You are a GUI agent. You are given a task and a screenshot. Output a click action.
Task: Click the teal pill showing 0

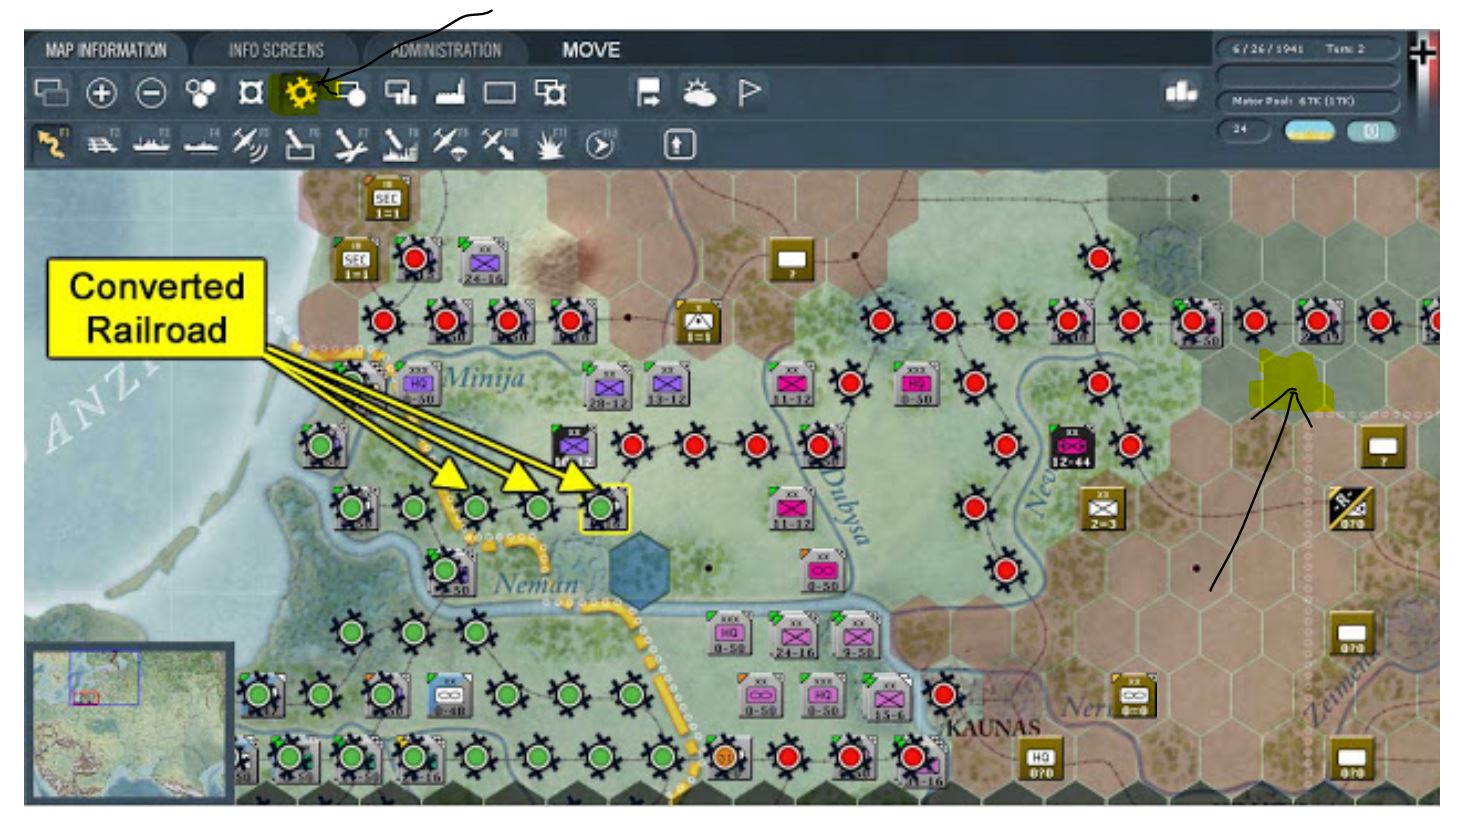point(1372,131)
